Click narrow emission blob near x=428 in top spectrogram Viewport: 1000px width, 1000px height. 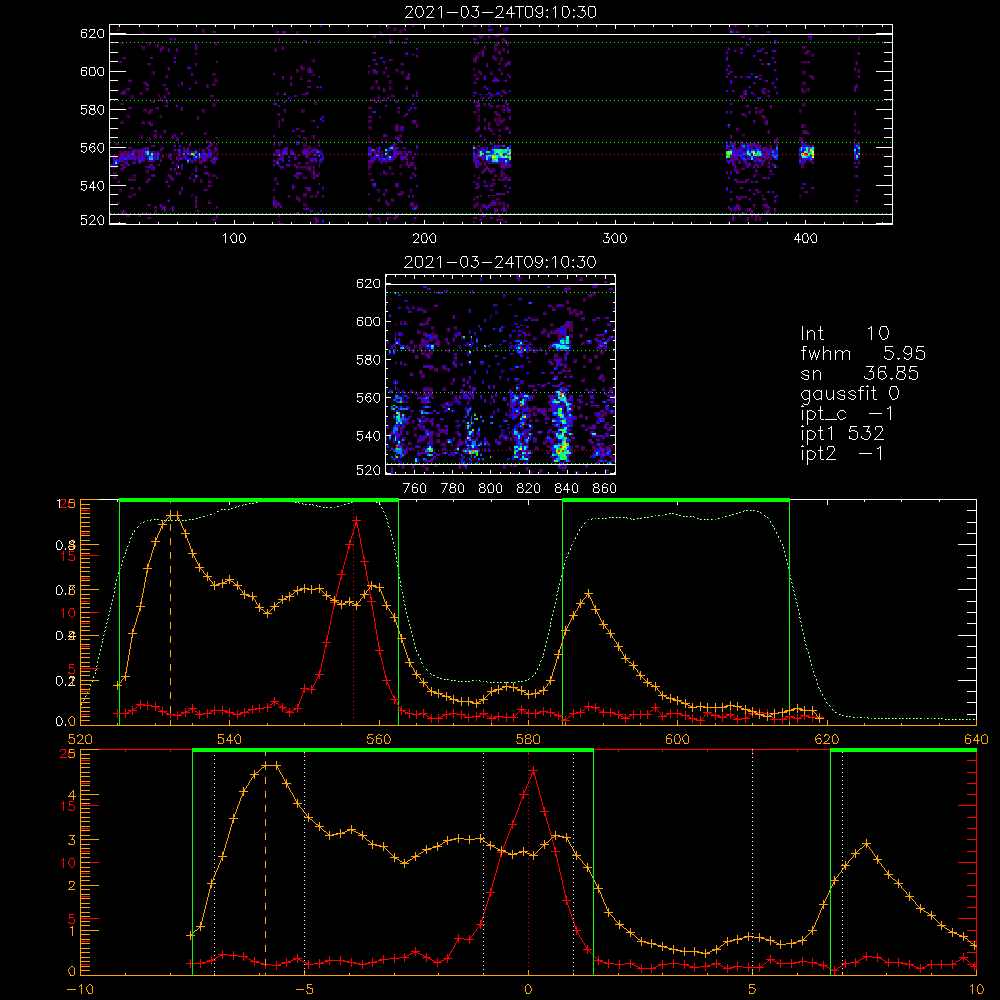857,152
